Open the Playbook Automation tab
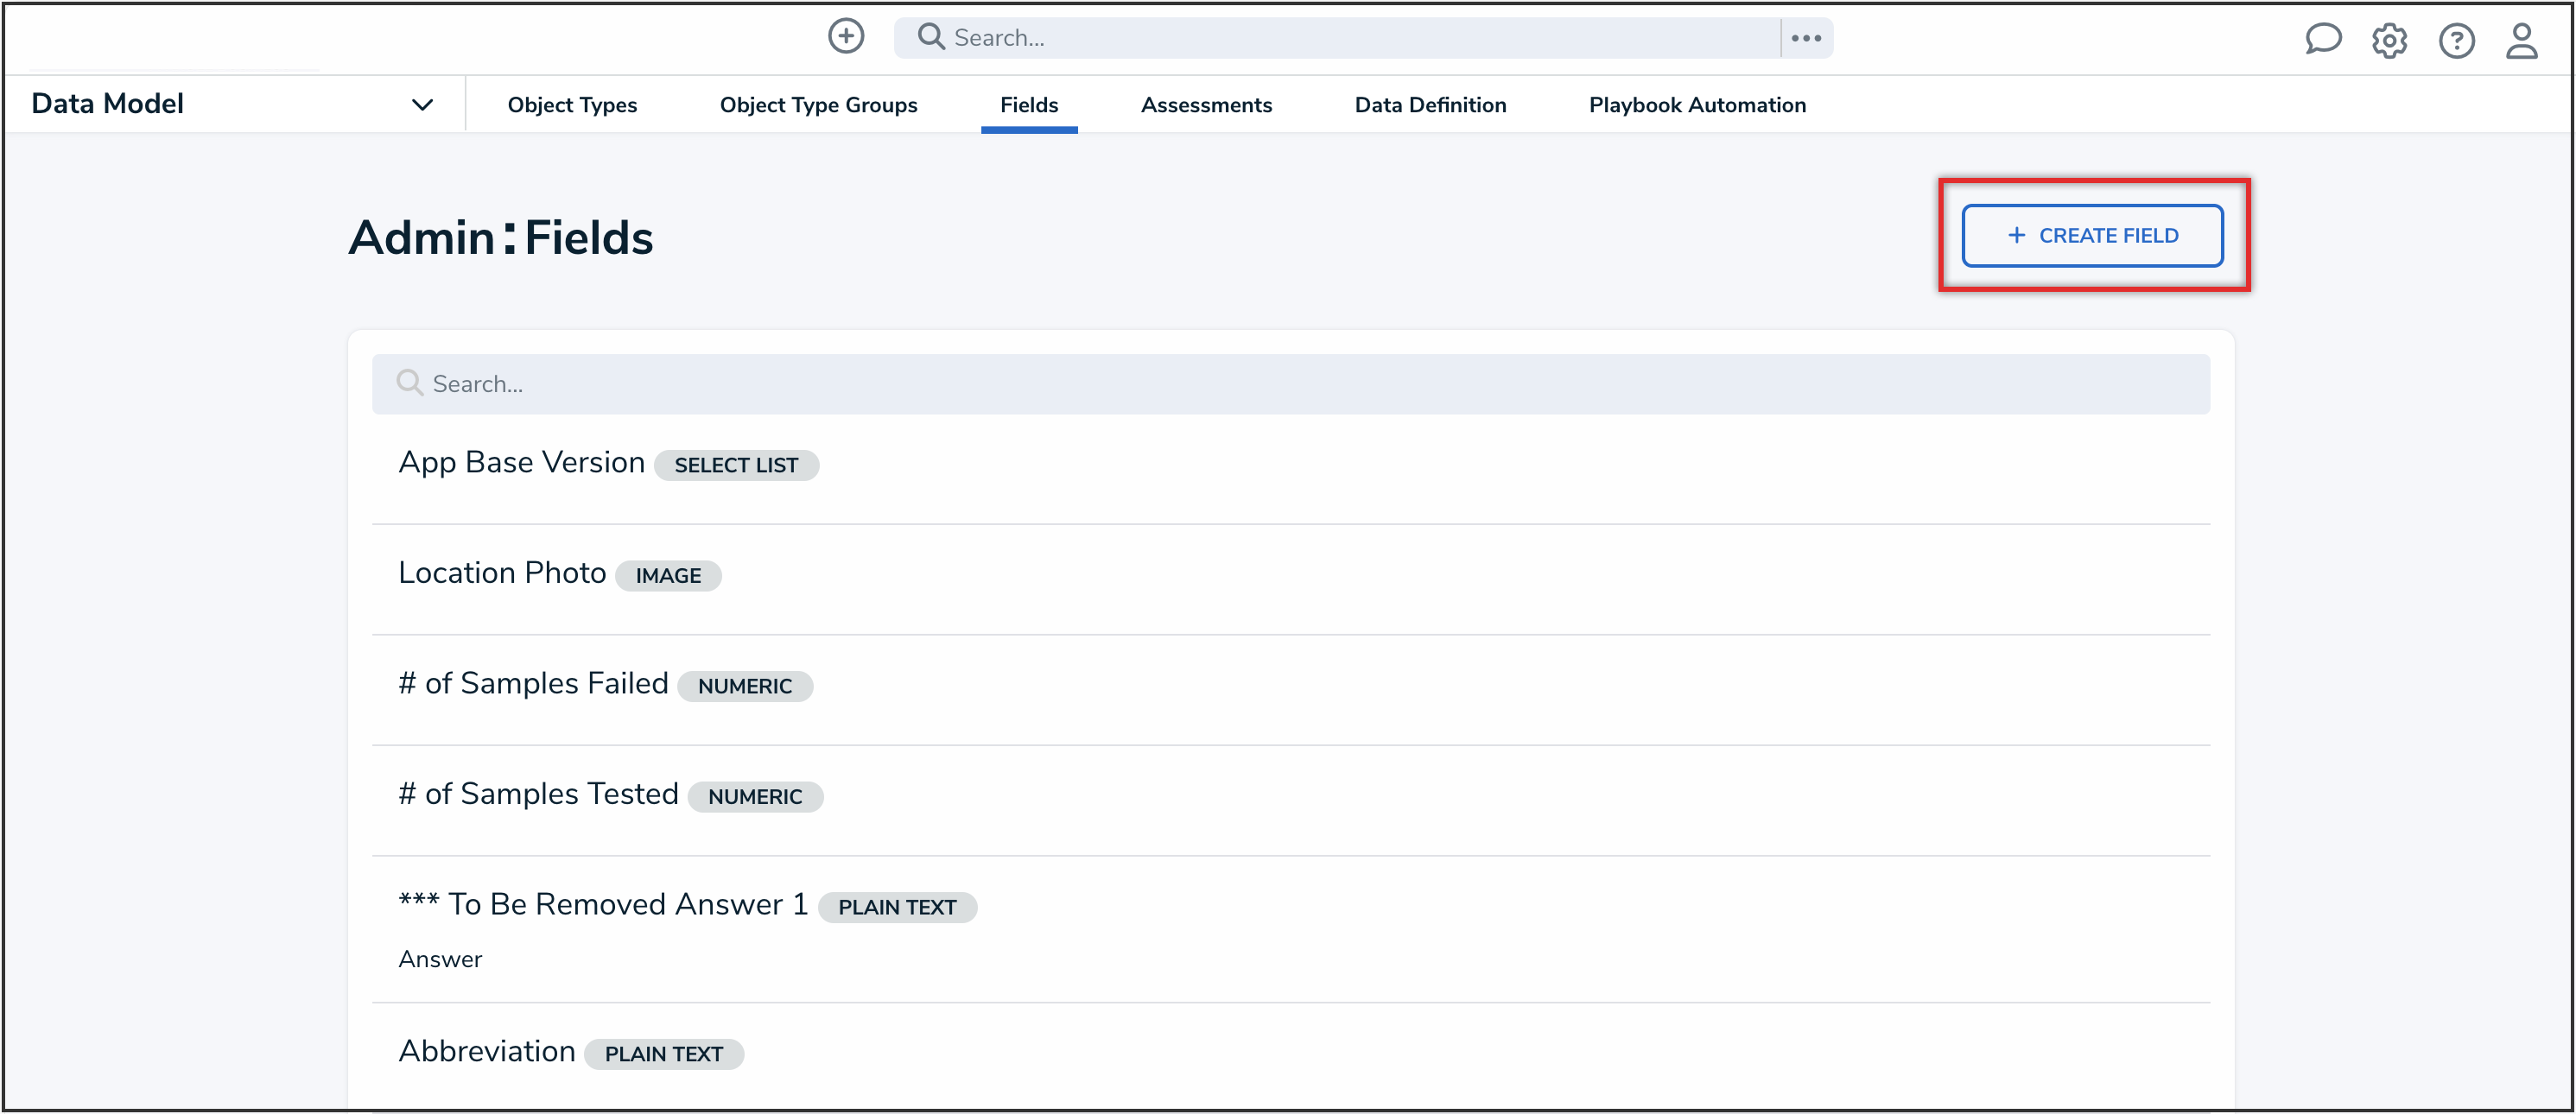The height and width of the screenshot is (1114, 2576). (1697, 104)
